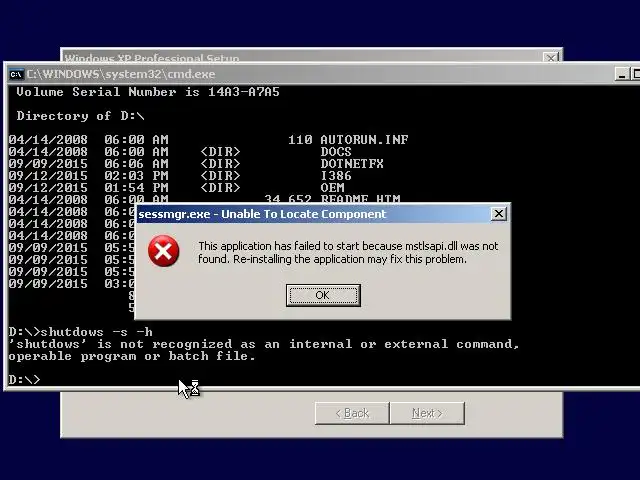Click the DOCS directory entry

coord(336,152)
